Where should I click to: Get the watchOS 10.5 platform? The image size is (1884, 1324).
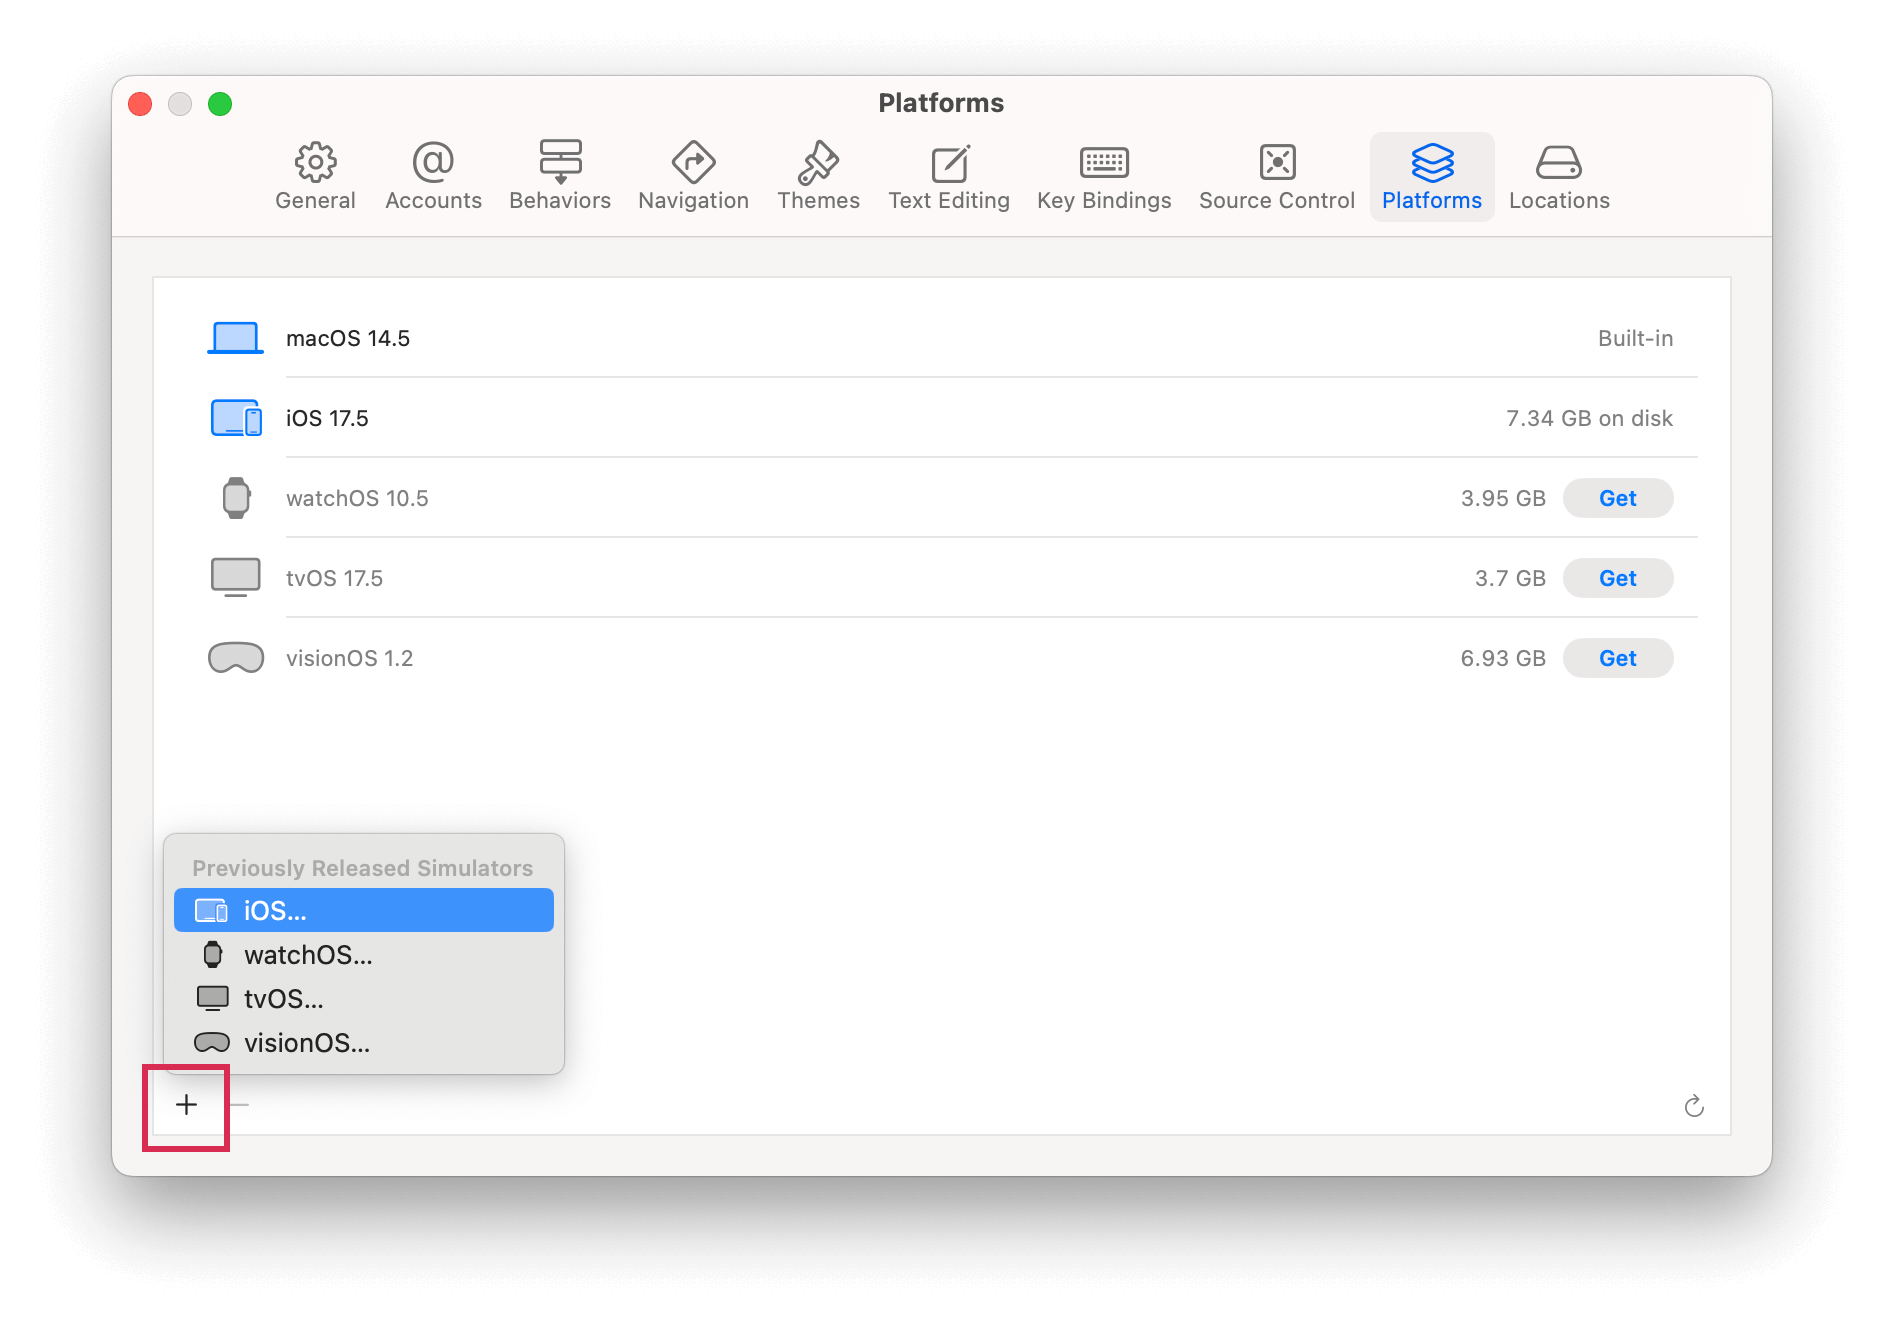point(1618,498)
